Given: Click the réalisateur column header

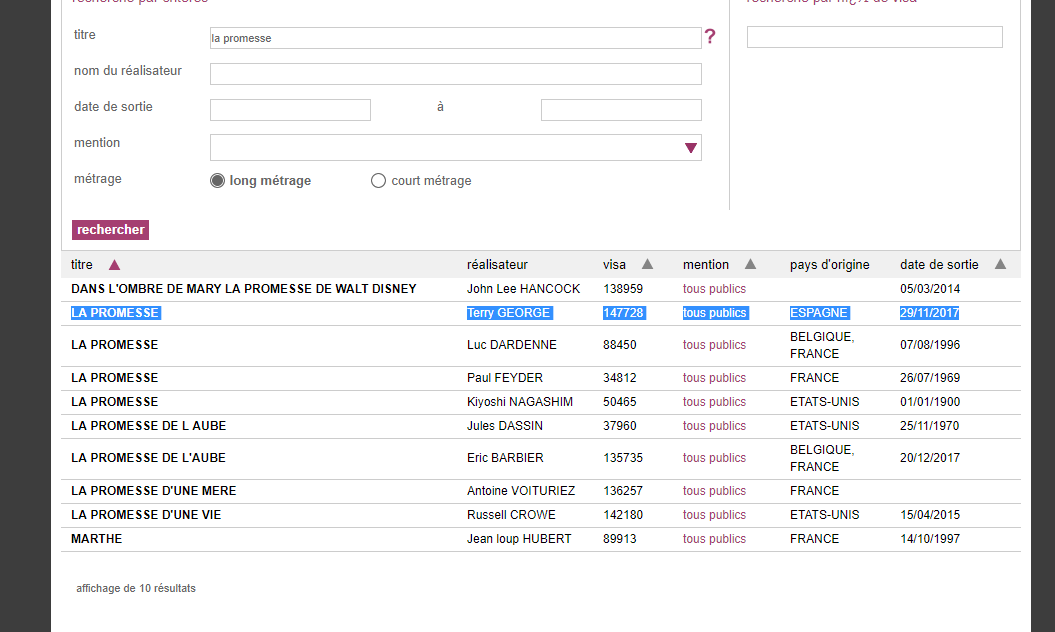Looking at the screenshot, I should 497,265.
